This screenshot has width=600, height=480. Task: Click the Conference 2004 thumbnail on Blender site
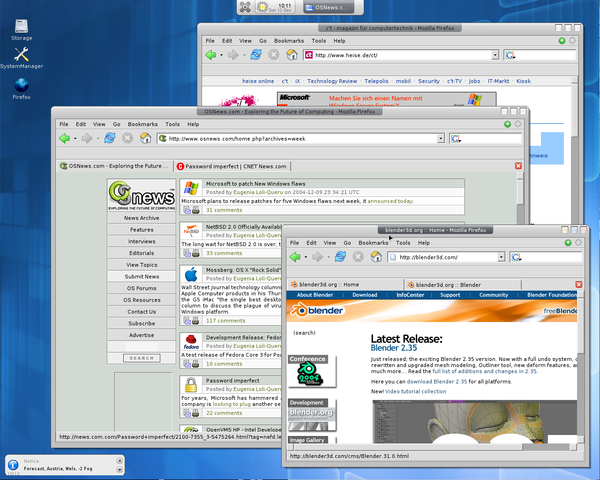point(312,372)
